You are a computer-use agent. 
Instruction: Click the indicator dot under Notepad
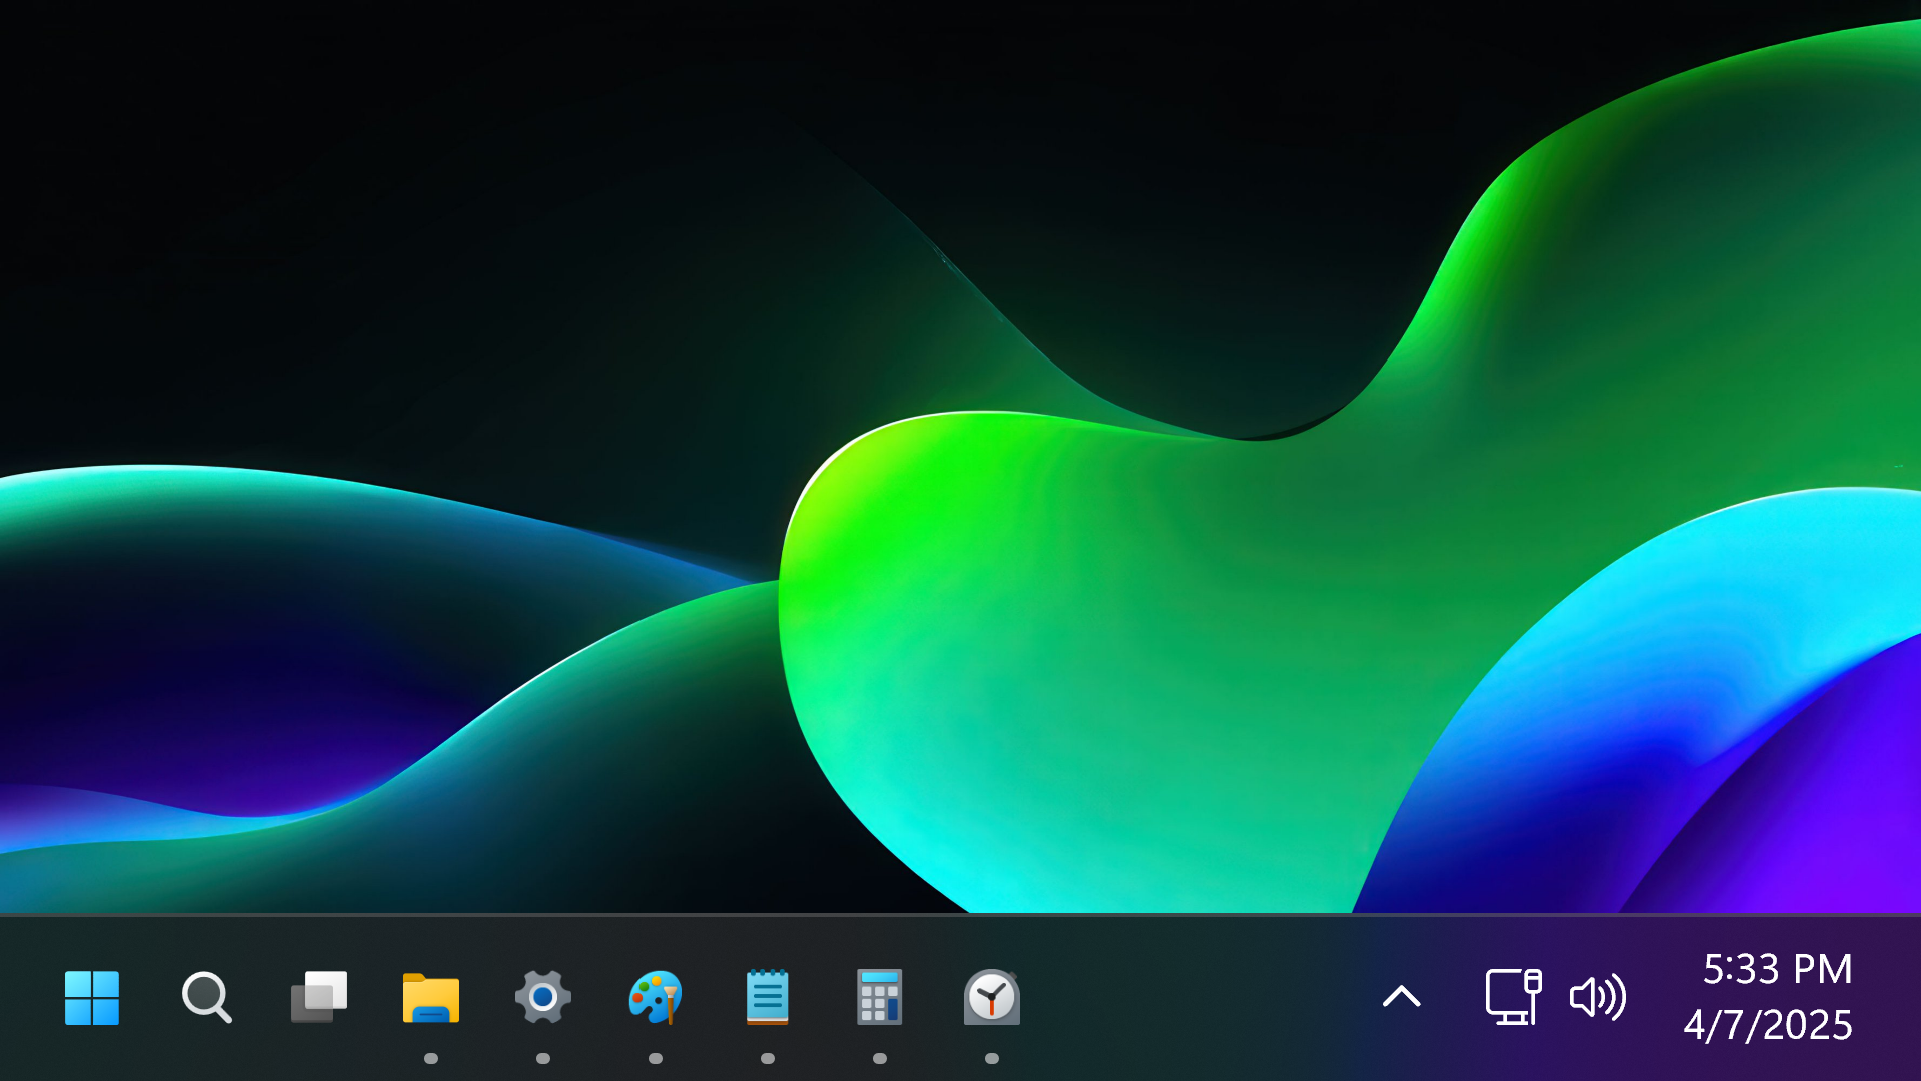coord(767,1056)
